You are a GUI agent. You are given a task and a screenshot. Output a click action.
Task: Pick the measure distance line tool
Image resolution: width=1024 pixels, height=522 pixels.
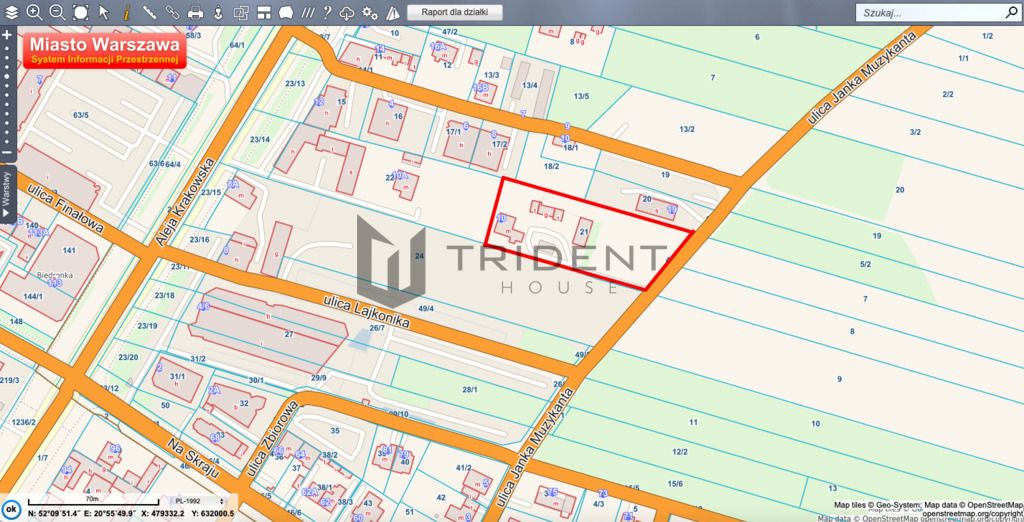(150, 12)
